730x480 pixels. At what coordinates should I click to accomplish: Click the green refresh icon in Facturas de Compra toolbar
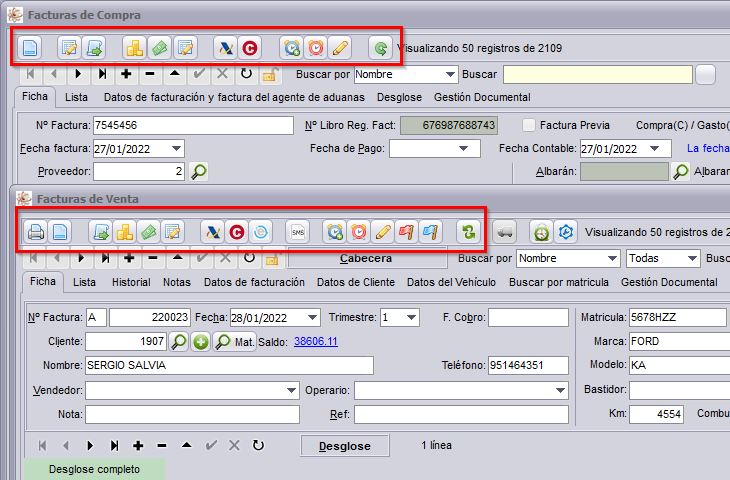[380, 48]
